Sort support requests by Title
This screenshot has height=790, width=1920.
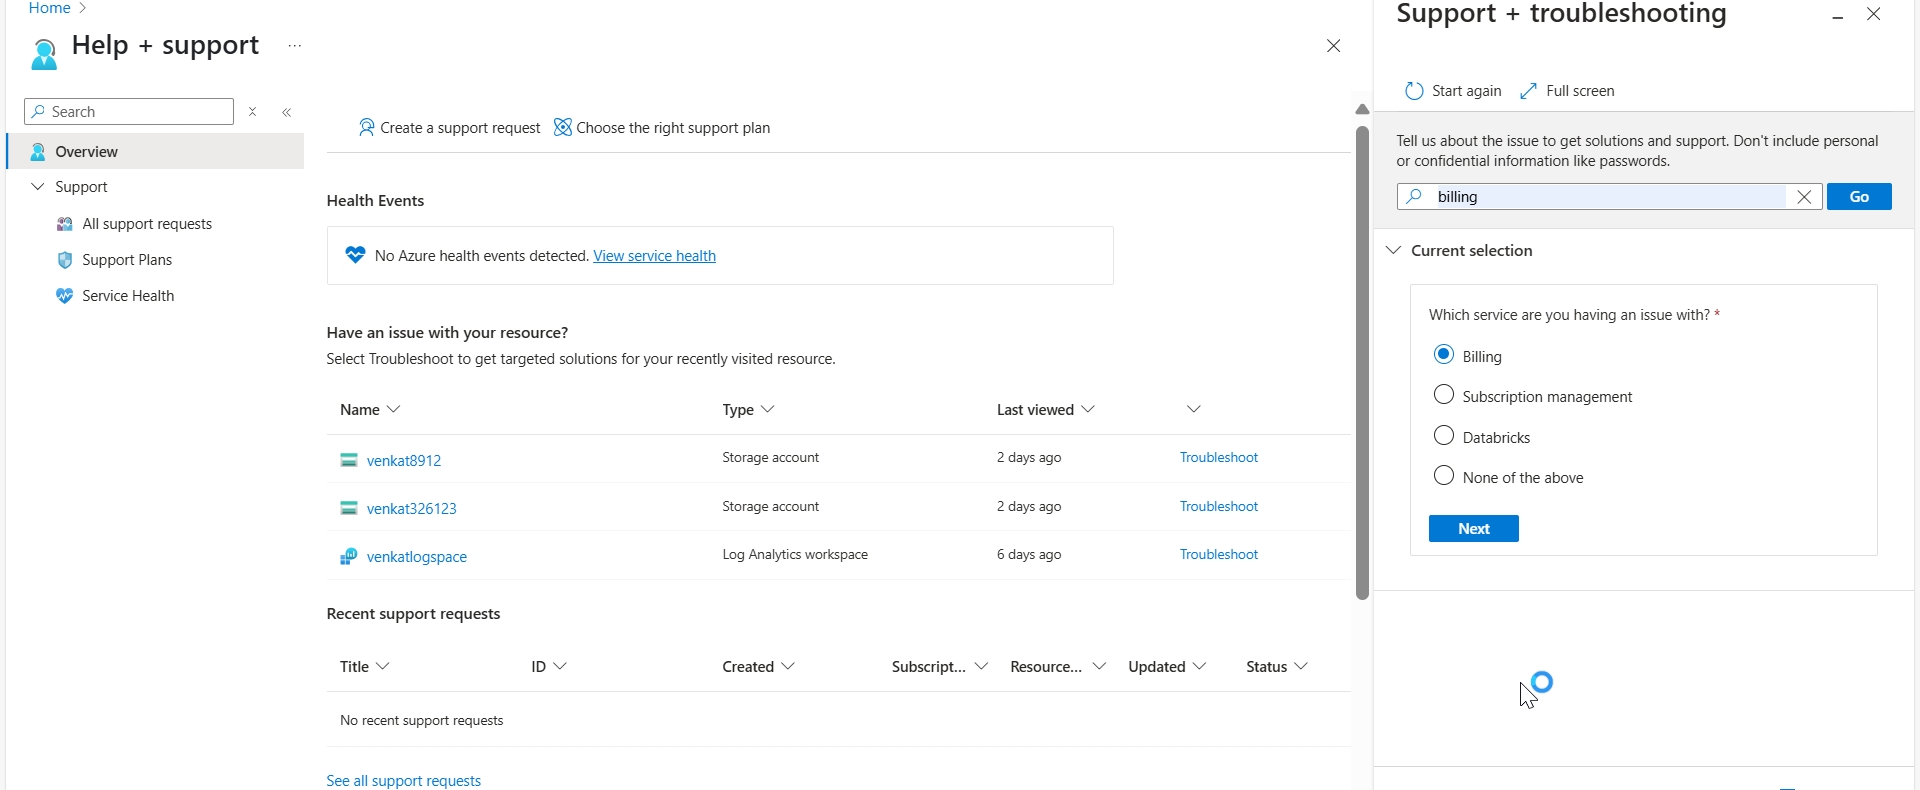[365, 667]
